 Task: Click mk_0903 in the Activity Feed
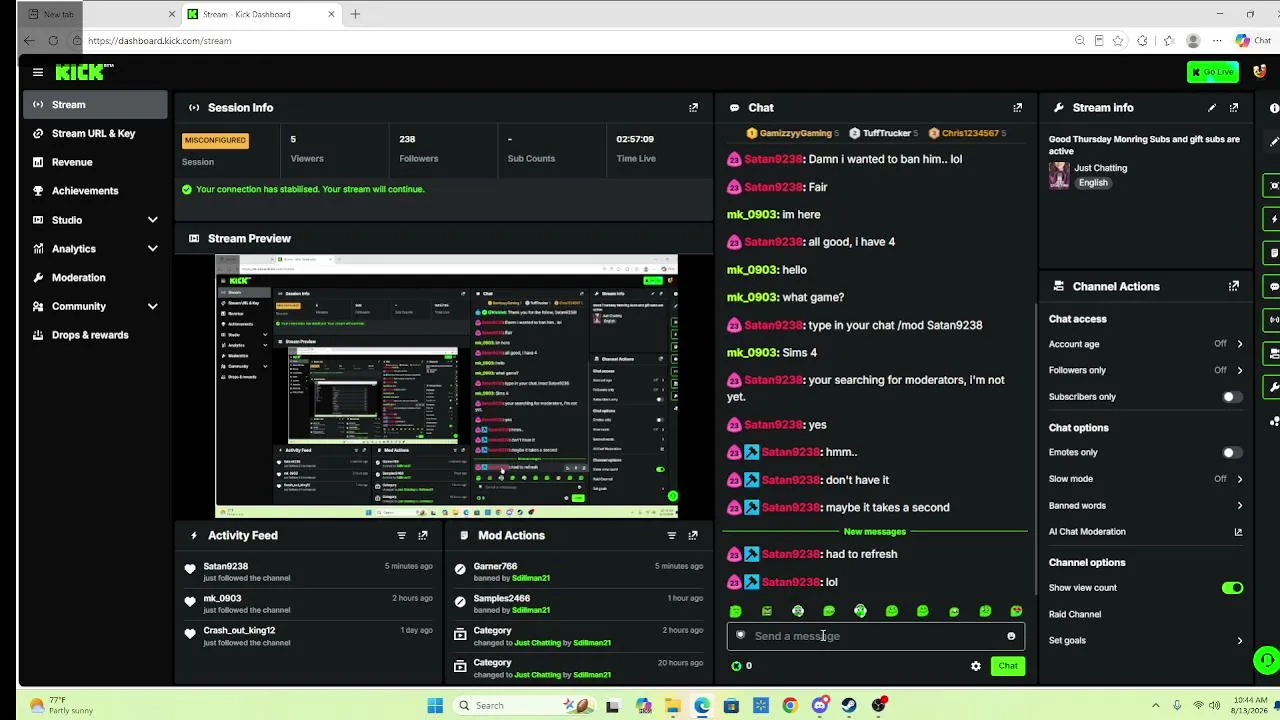coord(223,599)
